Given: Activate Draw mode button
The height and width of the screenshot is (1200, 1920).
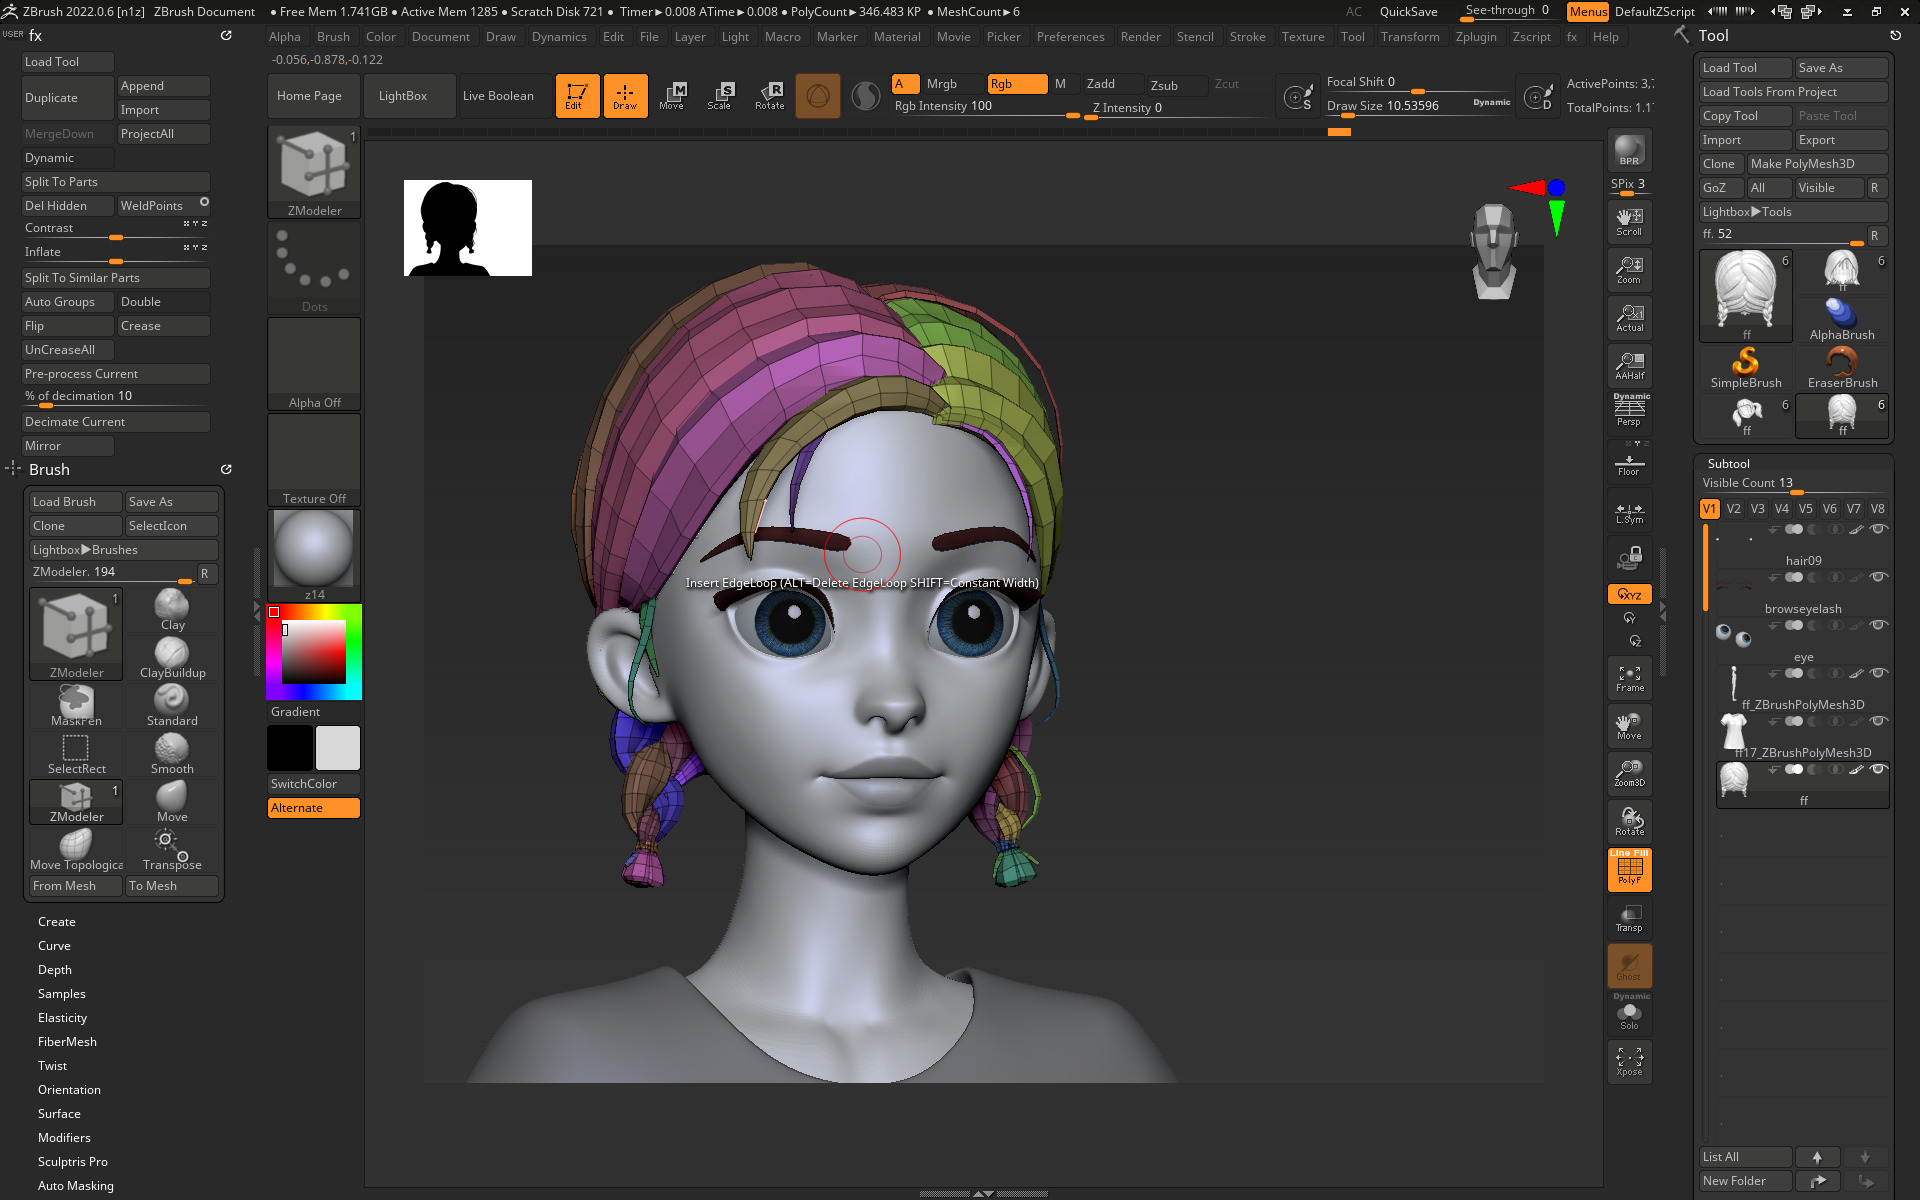Looking at the screenshot, I should [625, 96].
